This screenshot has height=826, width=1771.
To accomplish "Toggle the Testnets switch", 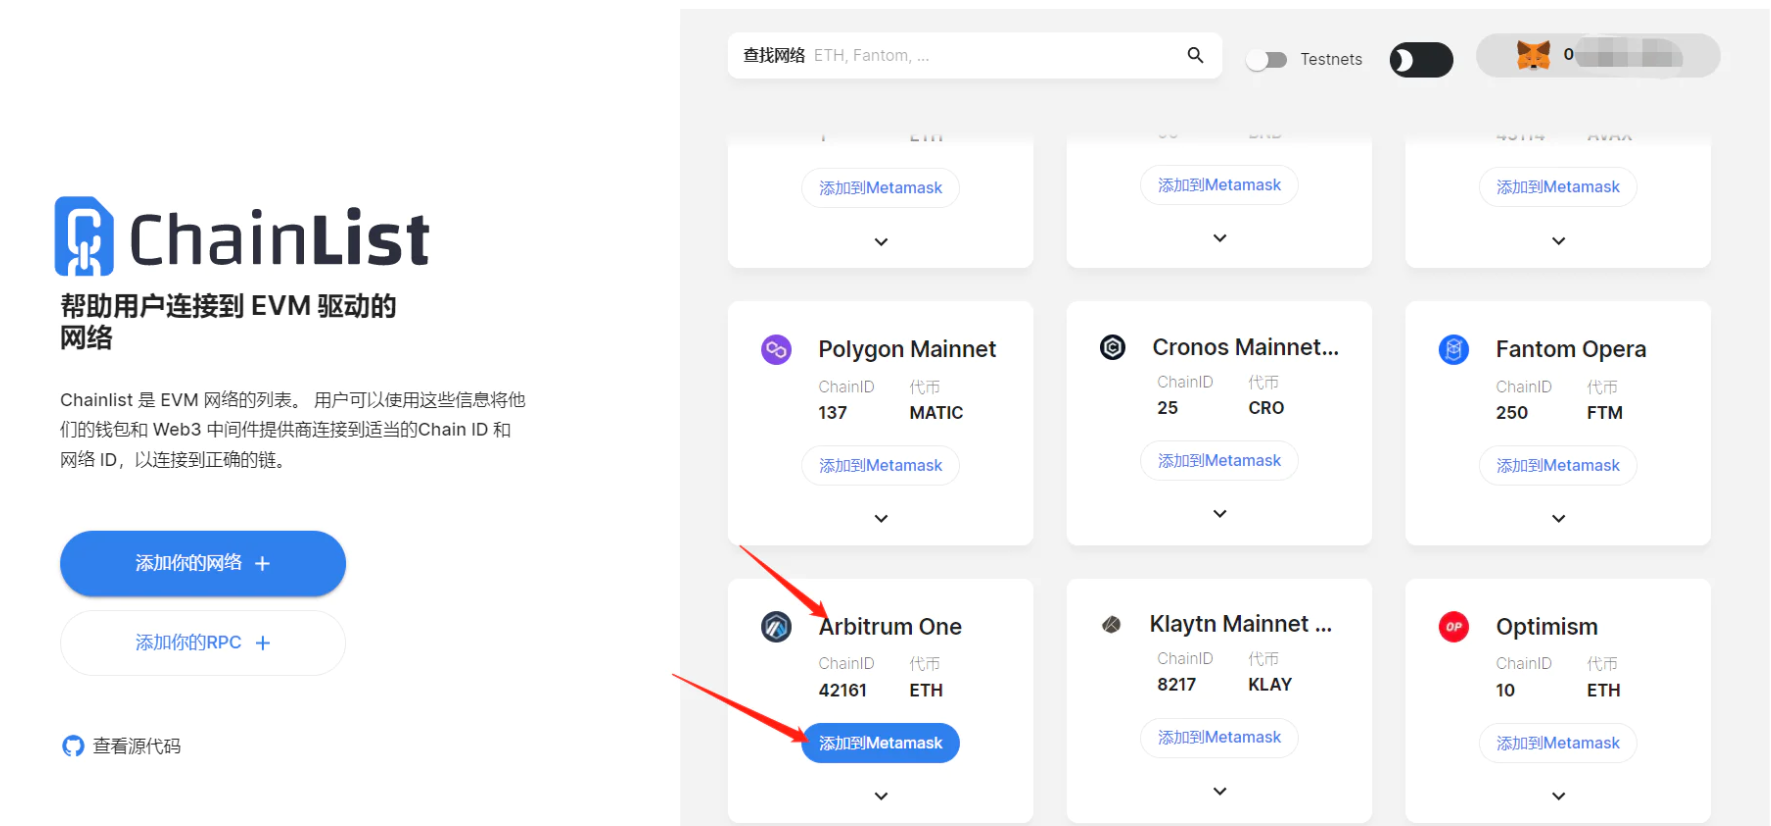I will click(1267, 60).
